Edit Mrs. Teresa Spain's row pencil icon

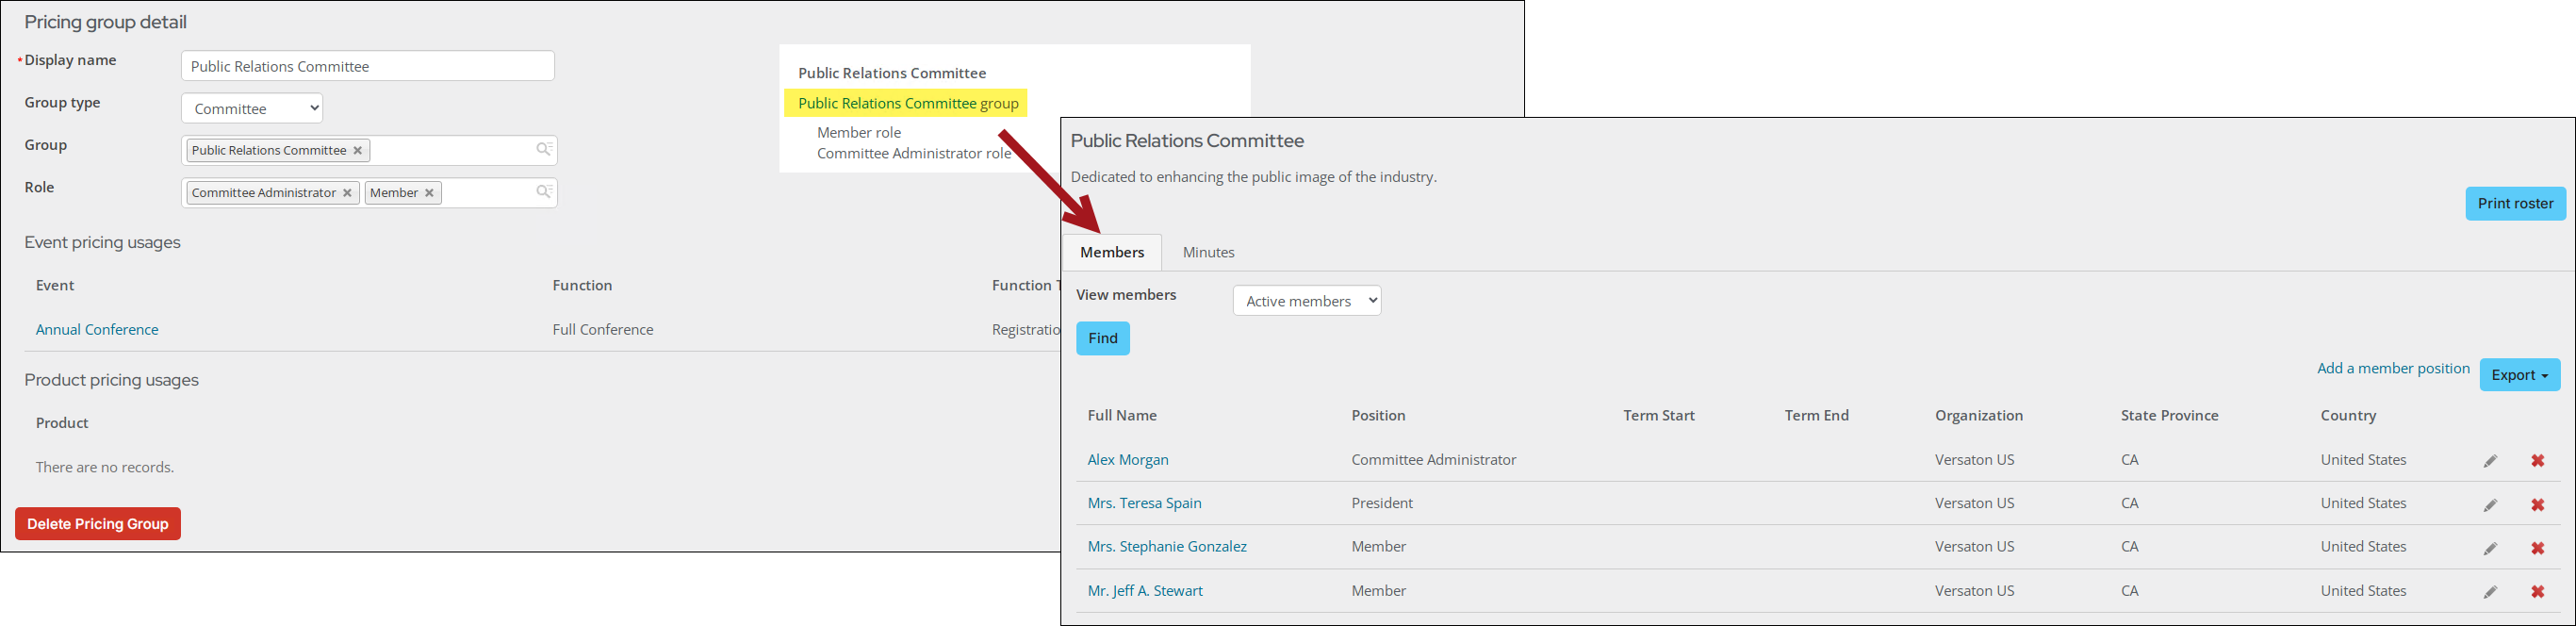pos(2490,505)
